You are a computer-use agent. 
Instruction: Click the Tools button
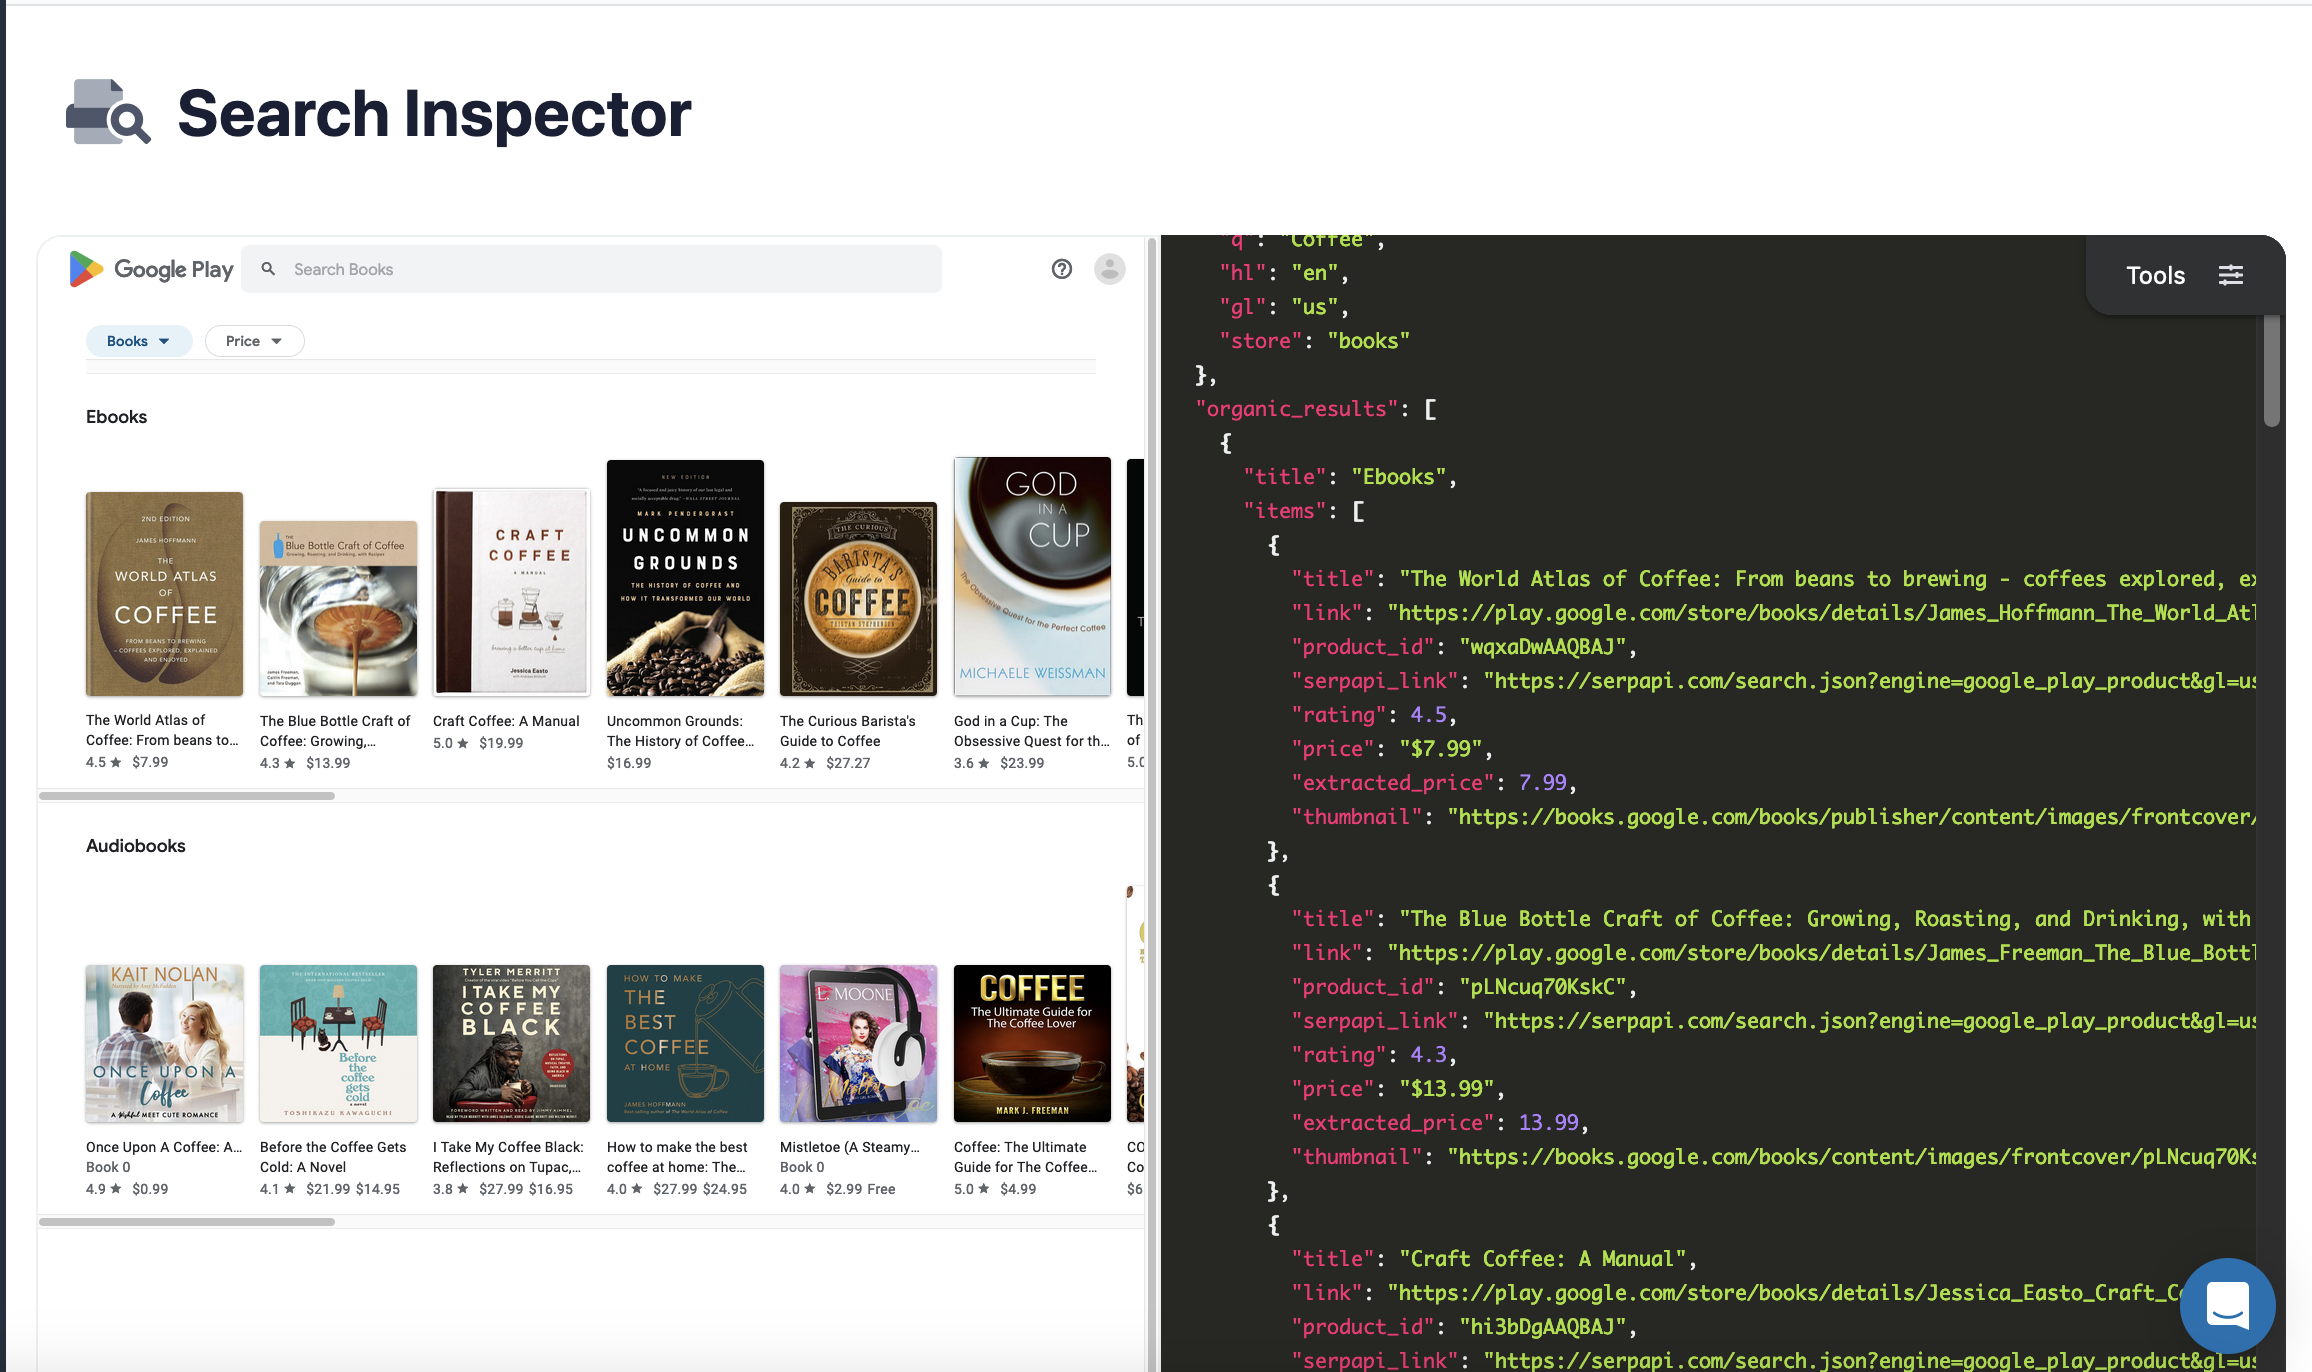tap(2155, 275)
